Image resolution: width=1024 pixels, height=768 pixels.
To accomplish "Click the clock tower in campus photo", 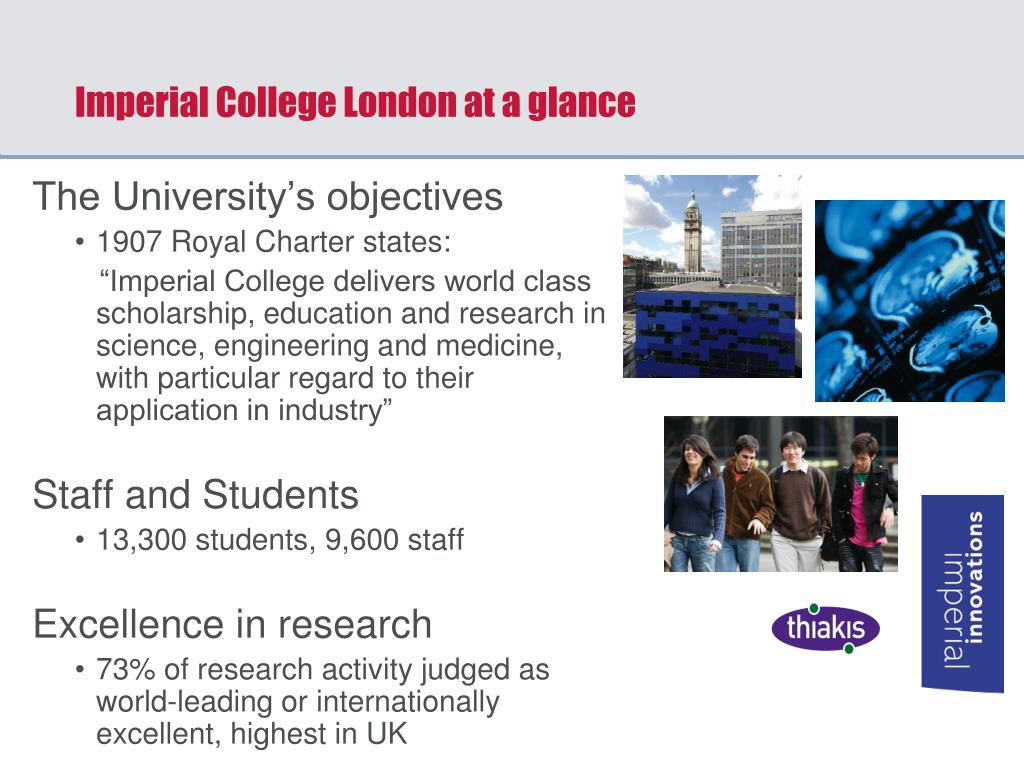I will coord(692,233).
